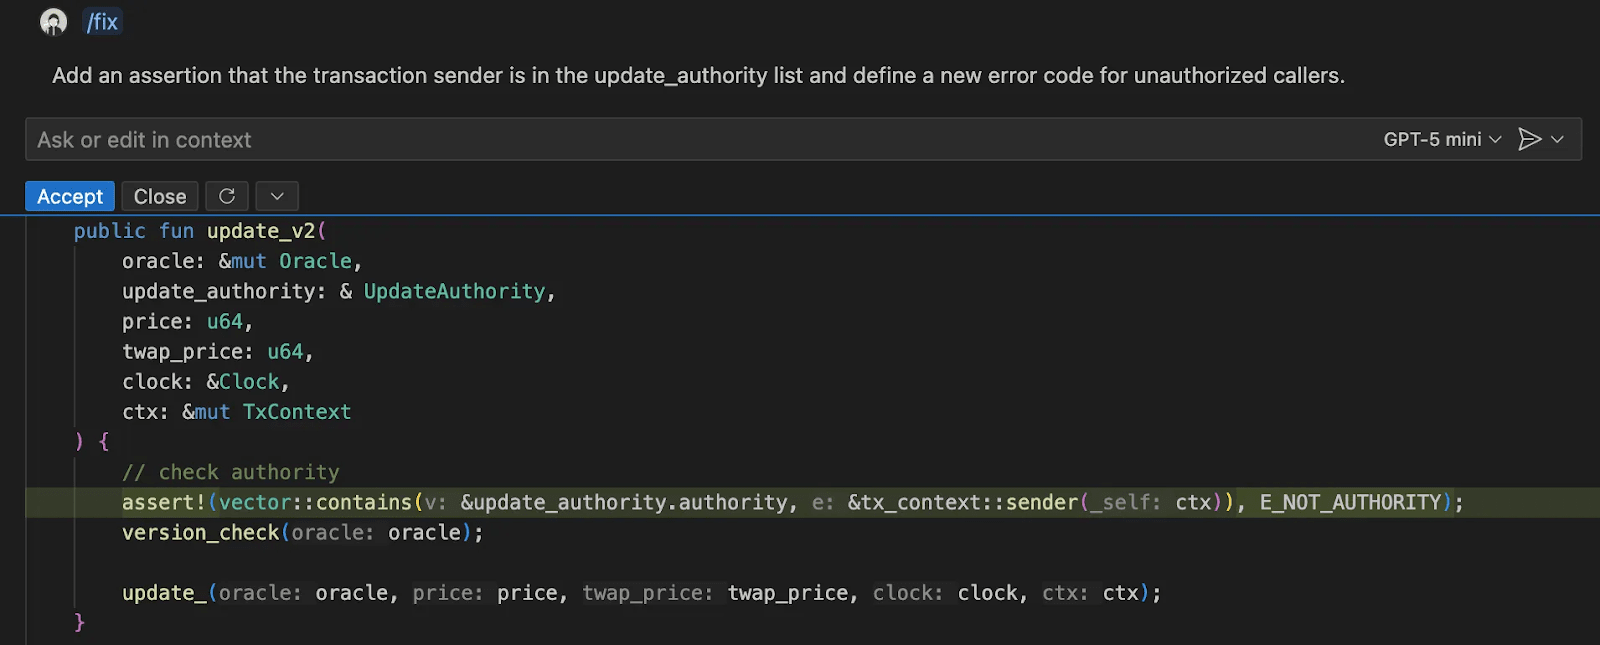This screenshot has height=645, width=1600.
Task: Click the rerun refresh icon
Action: pyautogui.click(x=227, y=196)
